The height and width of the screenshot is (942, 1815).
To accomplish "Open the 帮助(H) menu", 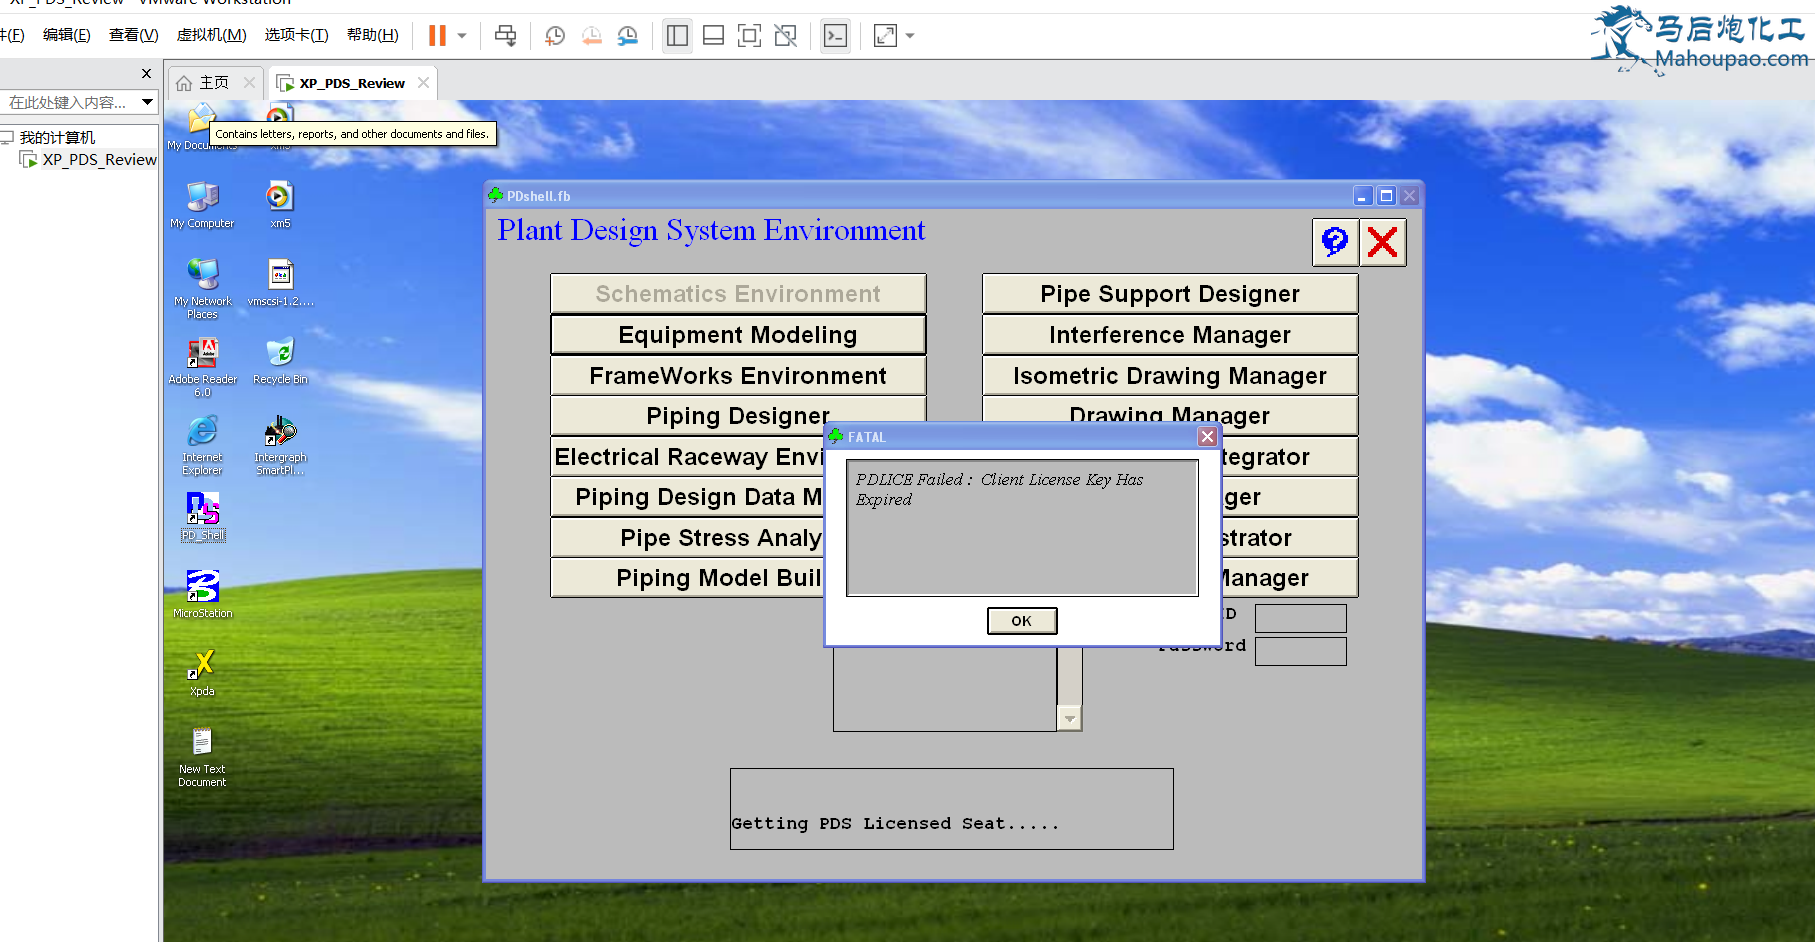I will click(x=372, y=35).
